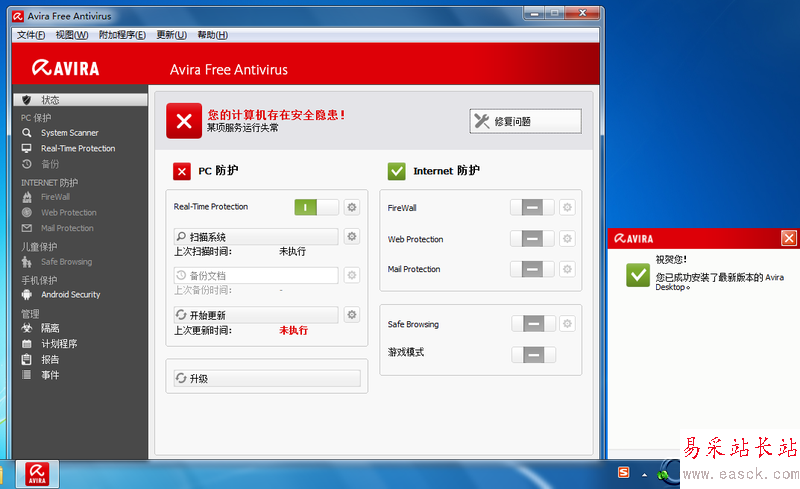Click the green check icon in Avira notification
800x489 pixels.
[638, 275]
